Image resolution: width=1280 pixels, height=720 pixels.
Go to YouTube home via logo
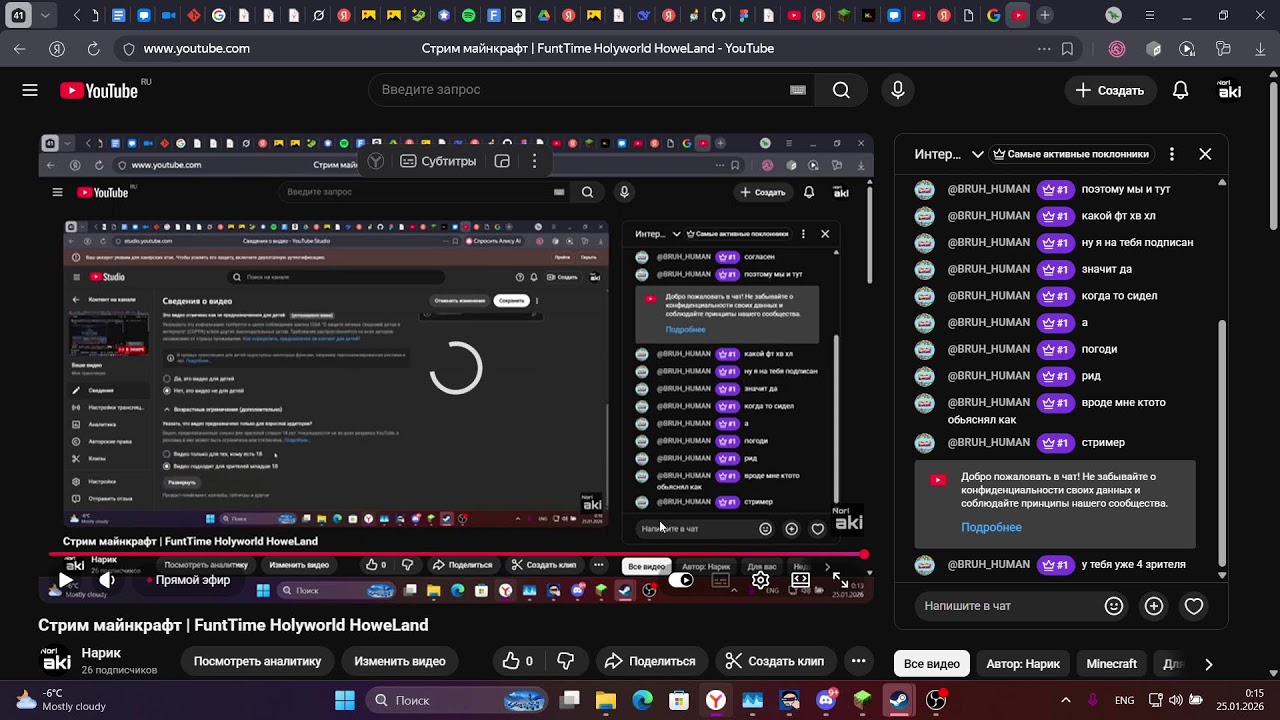[99, 91]
